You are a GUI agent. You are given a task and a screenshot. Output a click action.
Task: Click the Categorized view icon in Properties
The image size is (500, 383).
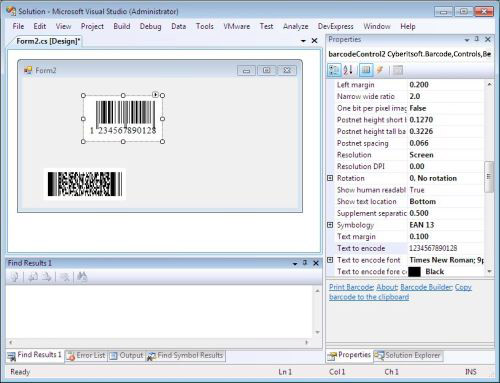334,70
